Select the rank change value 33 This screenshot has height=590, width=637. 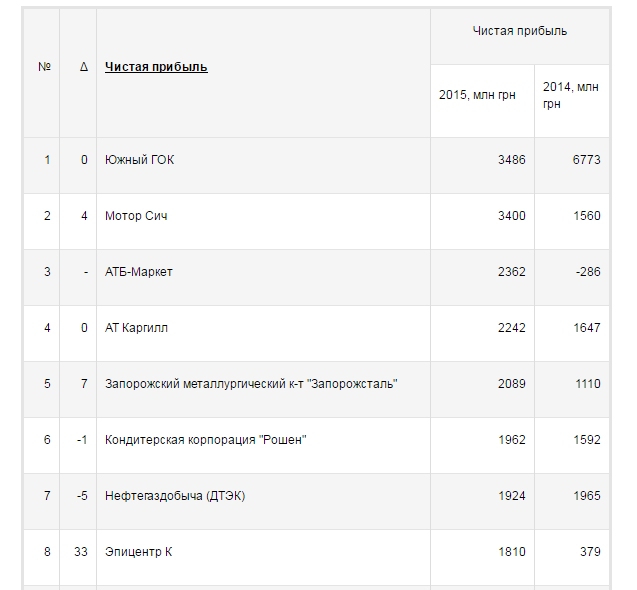pyautogui.click(x=81, y=552)
